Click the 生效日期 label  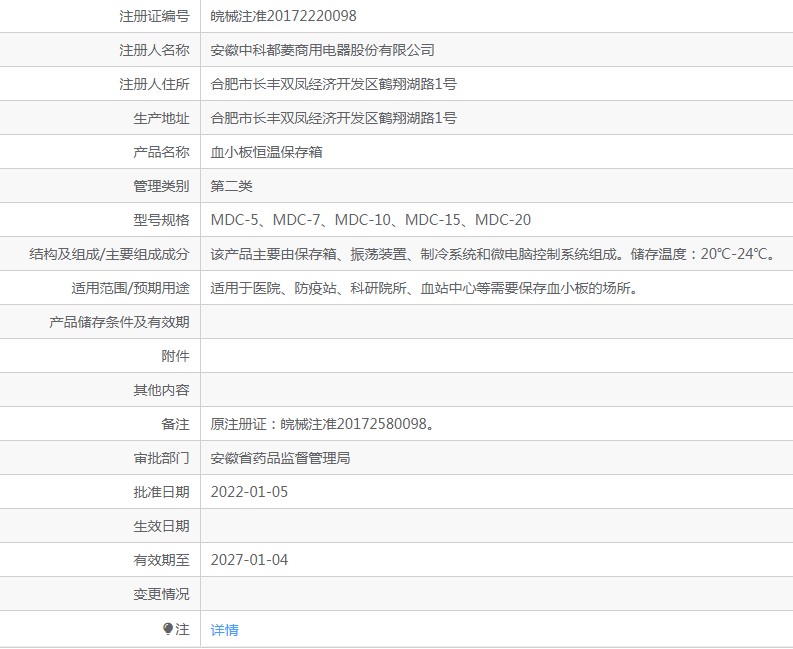pyautogui.click(x=161, y=526)
